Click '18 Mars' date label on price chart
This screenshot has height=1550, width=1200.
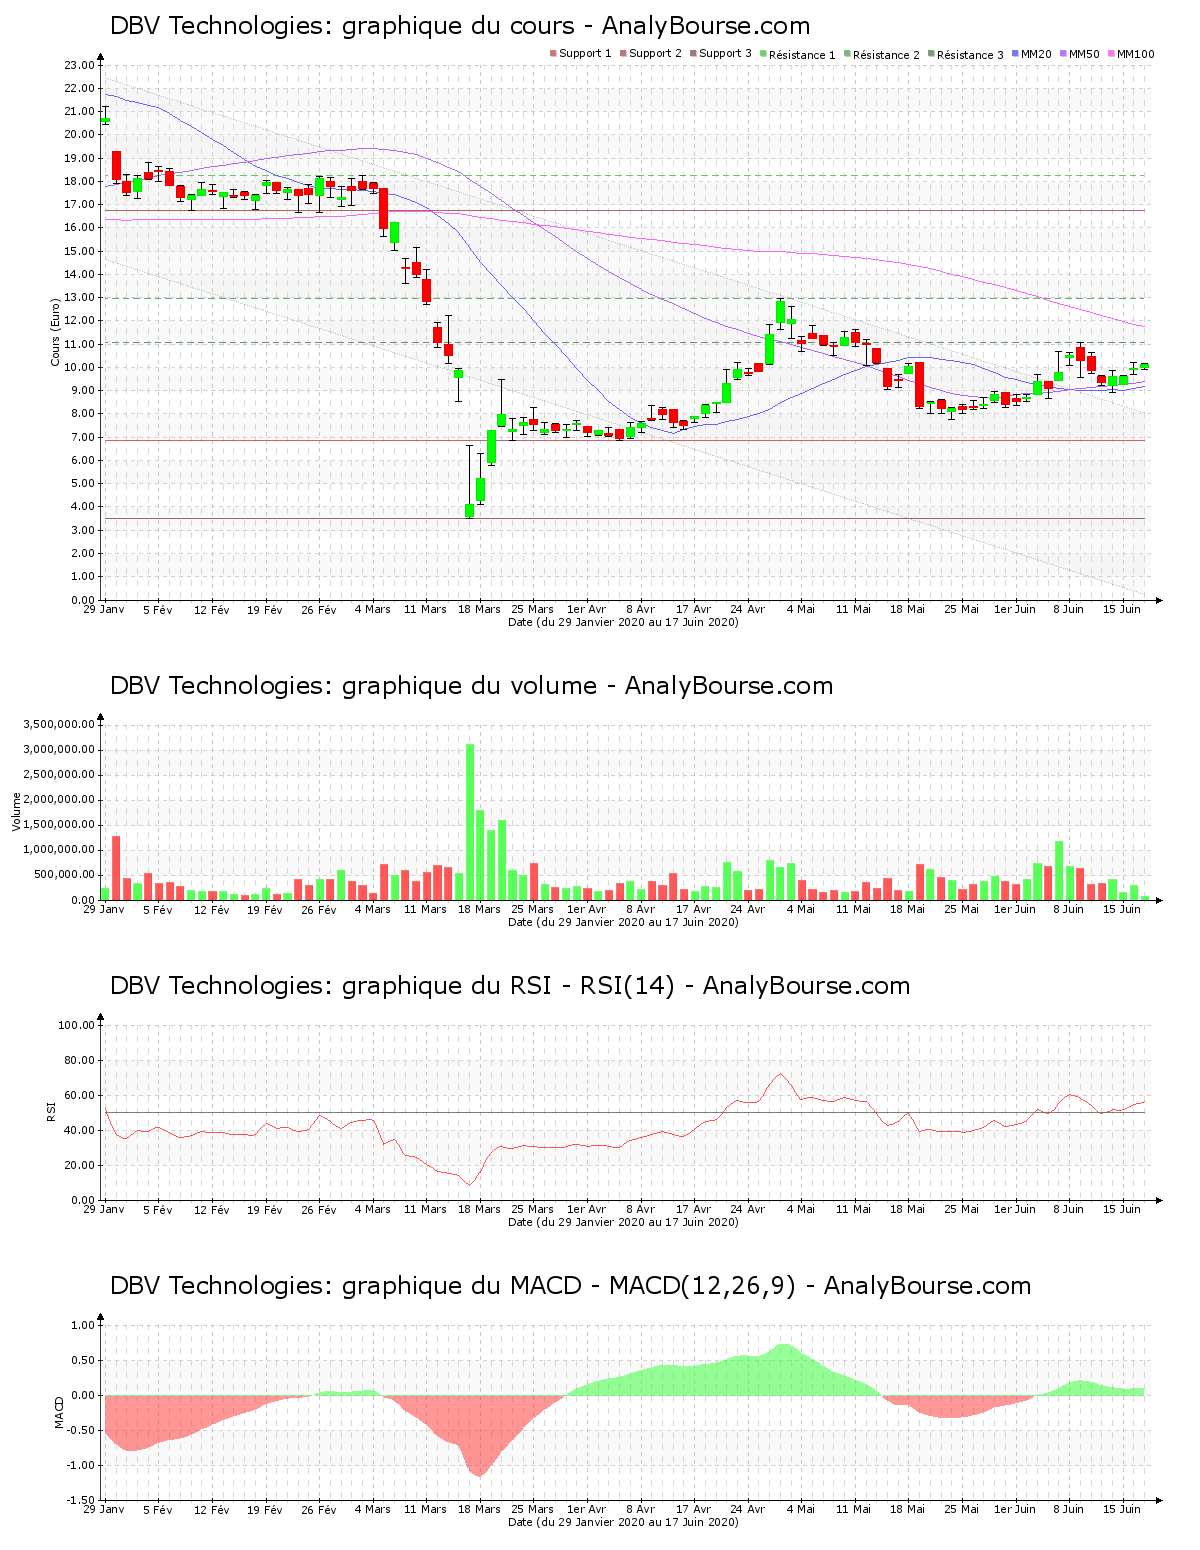point(479,609)
